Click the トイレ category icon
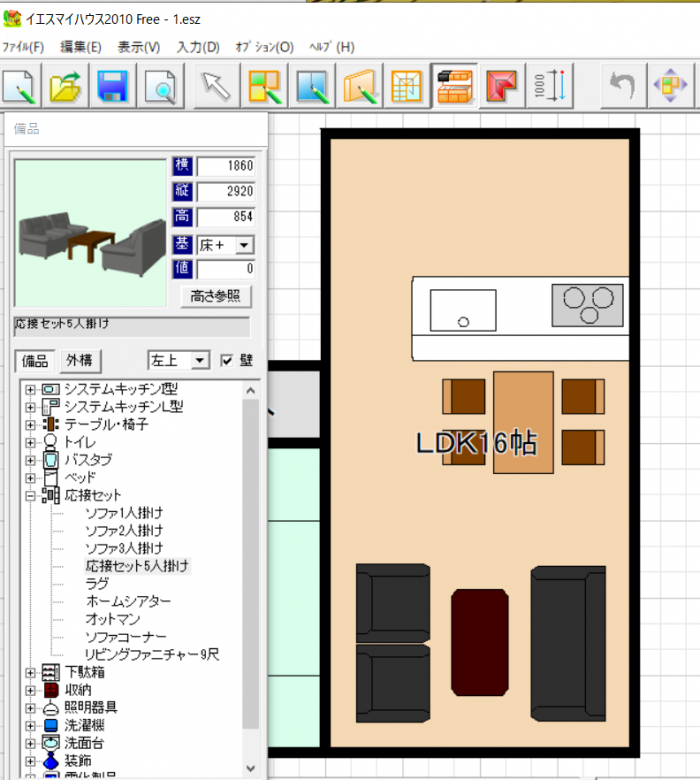This screenshot has width=700, height=780. click(50, 442)
